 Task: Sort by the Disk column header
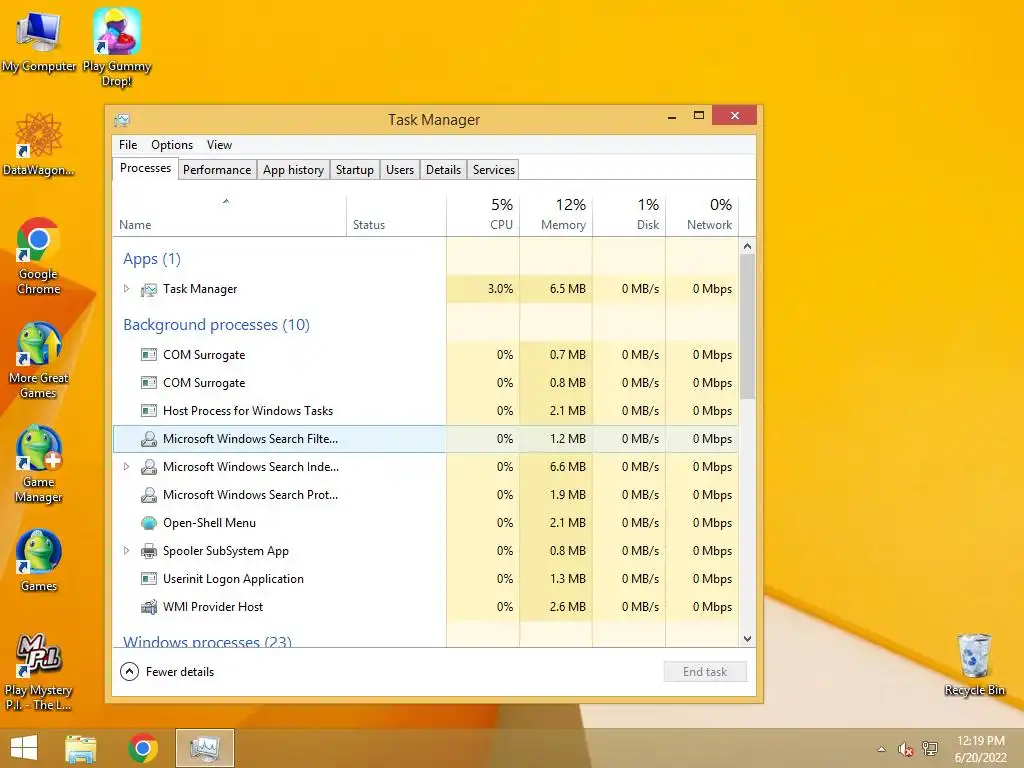tap(630, 216)
